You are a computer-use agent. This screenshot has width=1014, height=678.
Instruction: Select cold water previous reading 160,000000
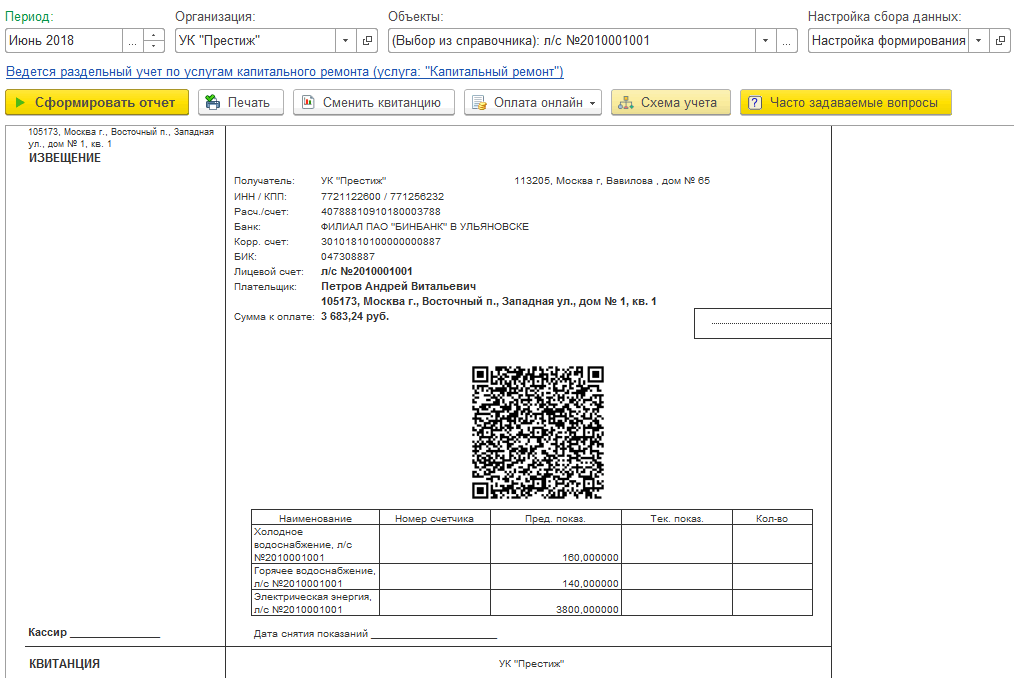590,558
